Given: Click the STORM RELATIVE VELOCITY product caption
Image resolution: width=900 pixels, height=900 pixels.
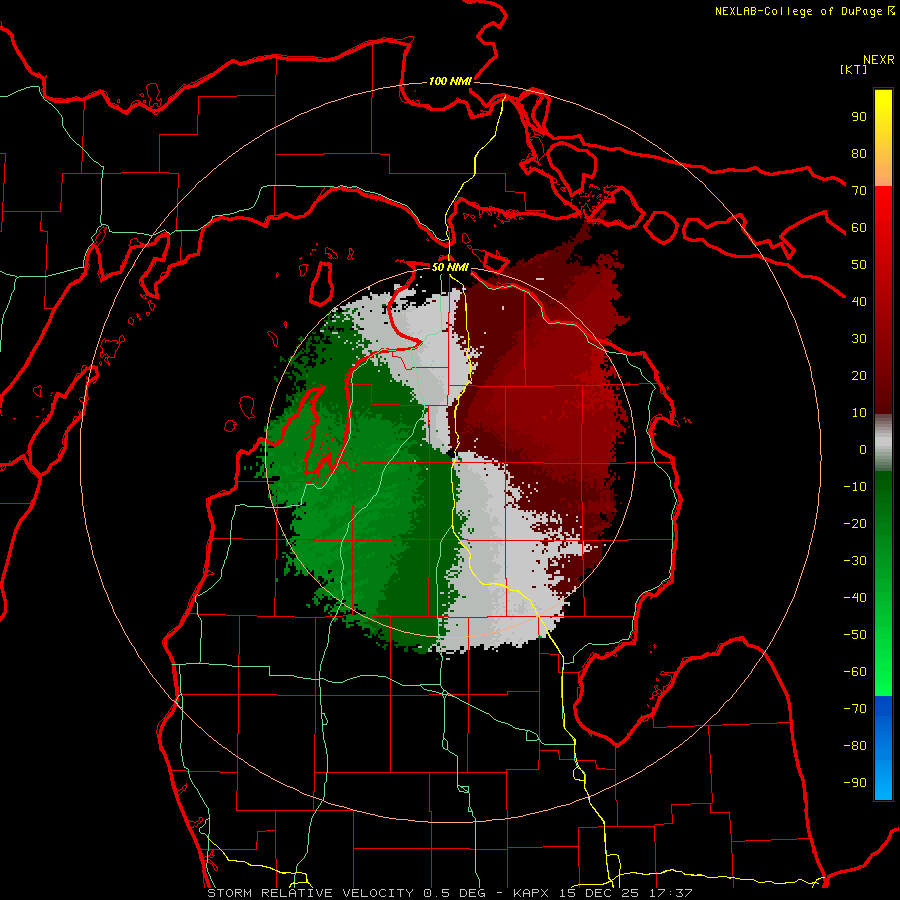Looking at the screenshot, I should (x=449, y=893).
